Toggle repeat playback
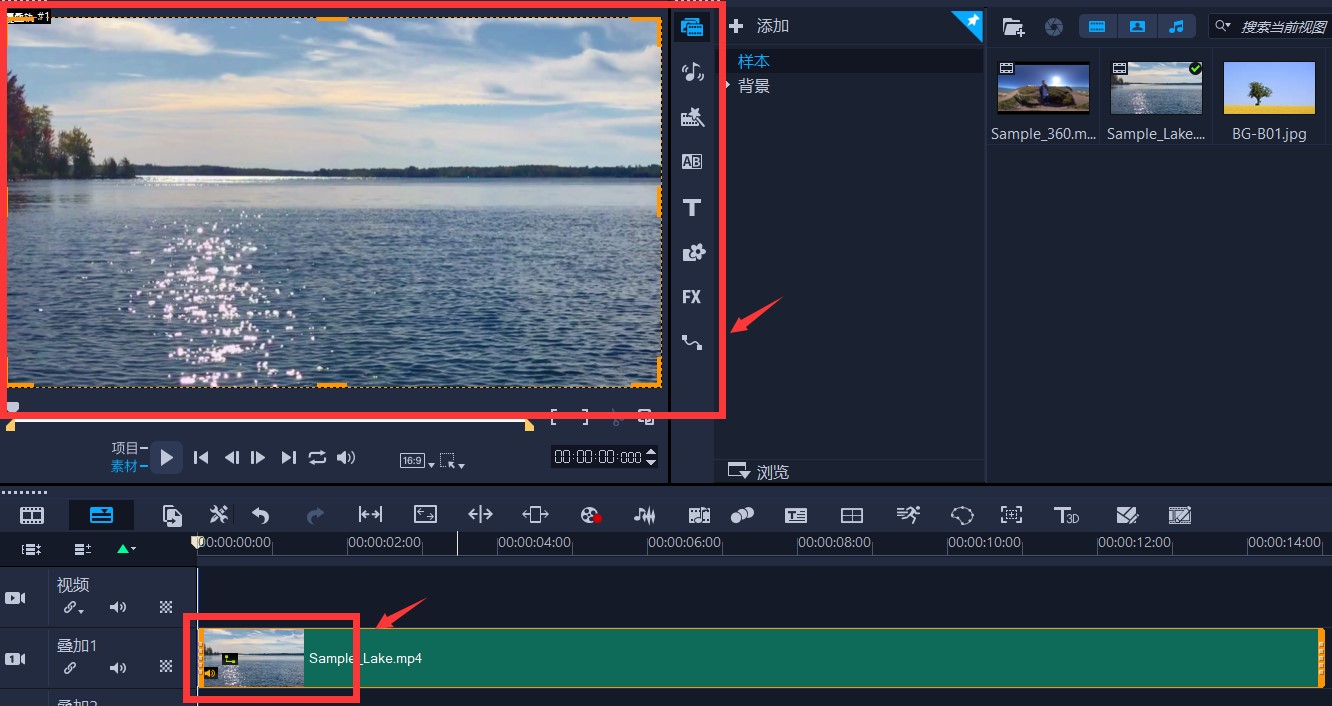1332x706 pixels. [317, 458]
